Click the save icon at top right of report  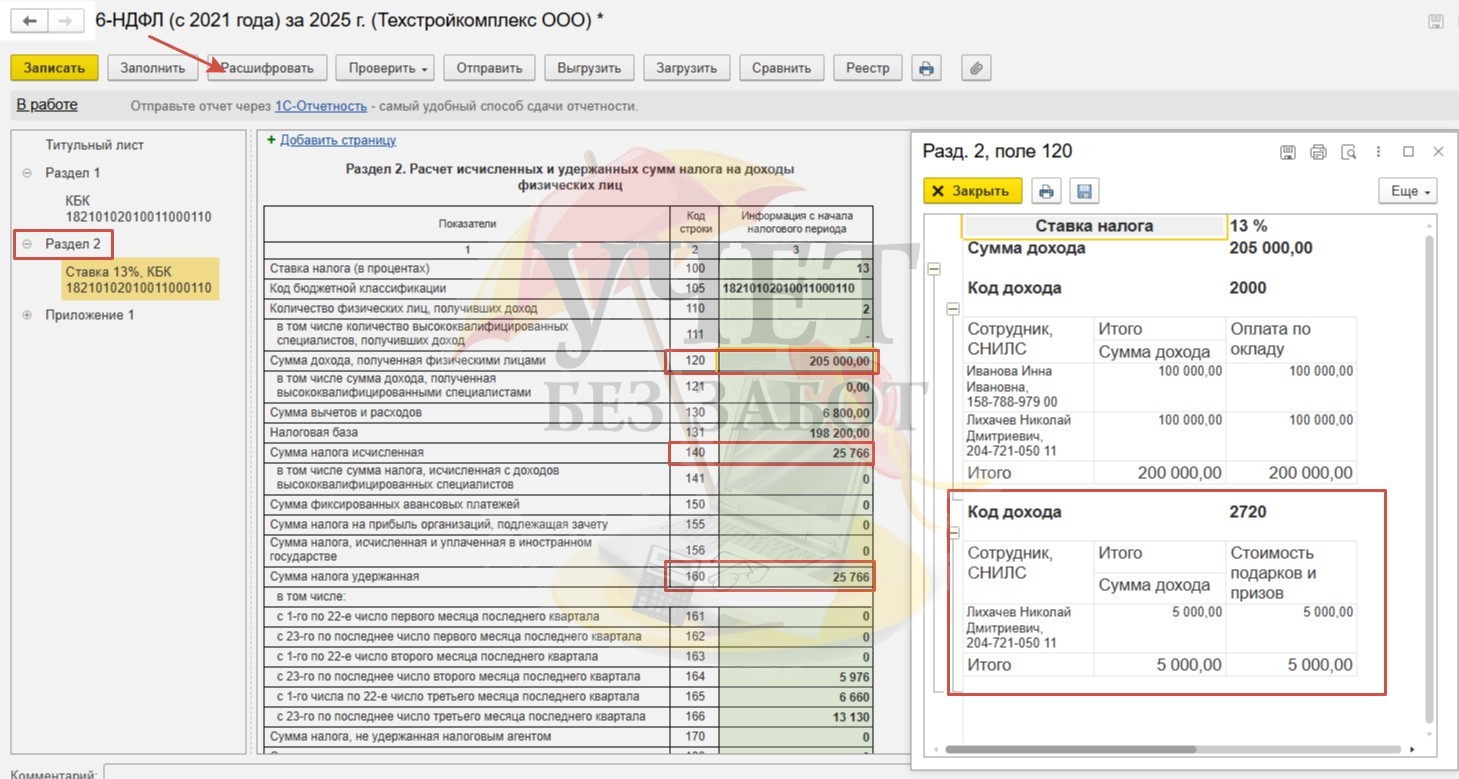point(1436,21)
